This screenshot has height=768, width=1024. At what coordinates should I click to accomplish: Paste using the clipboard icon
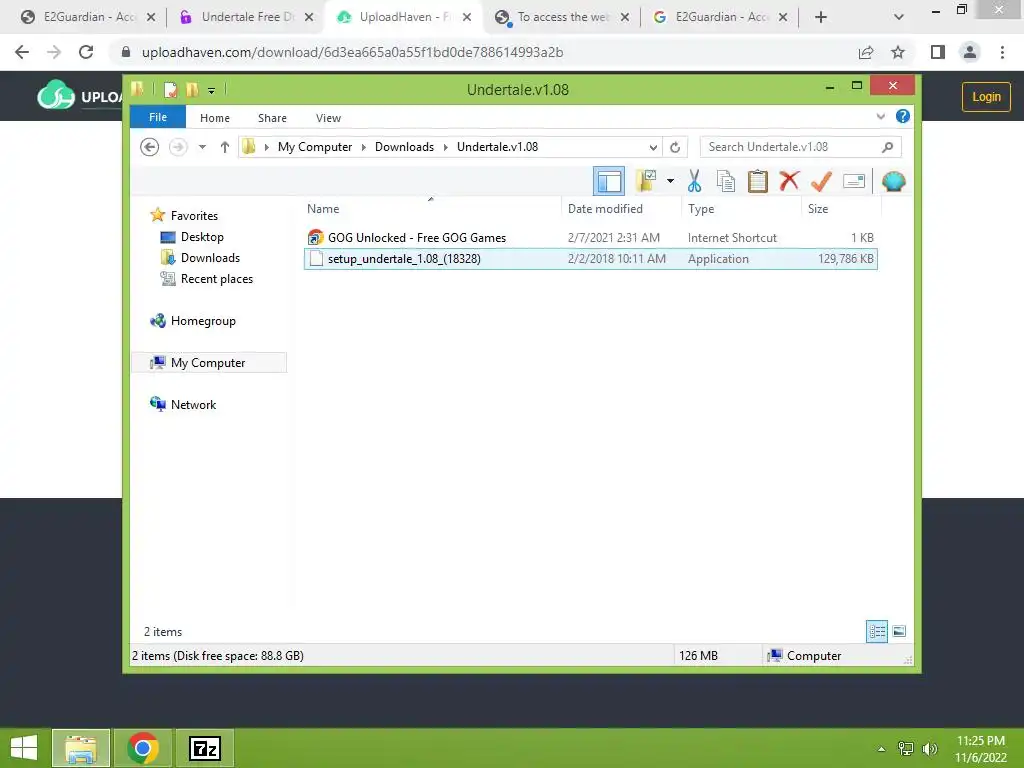758,181
